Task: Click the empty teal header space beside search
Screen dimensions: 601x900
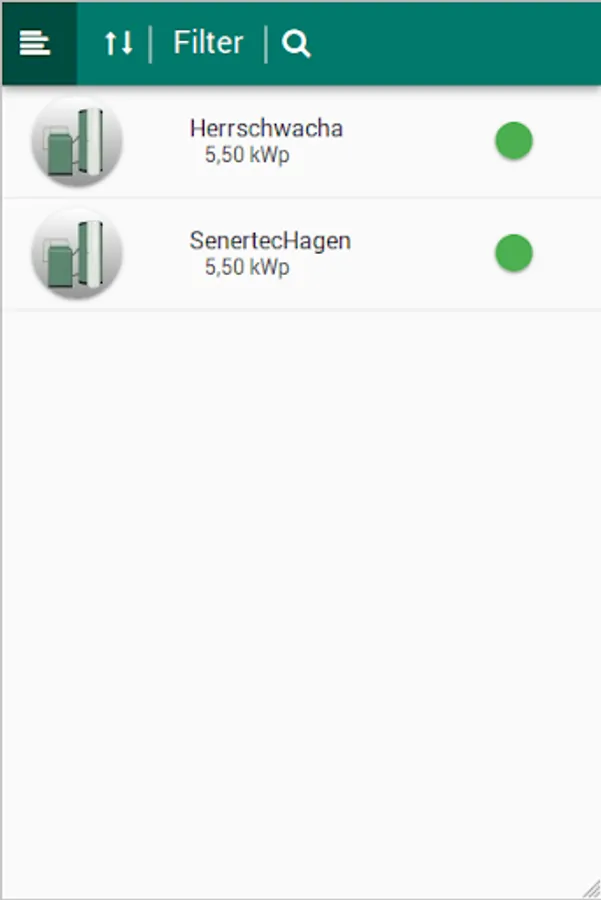Action: (456, 43)
